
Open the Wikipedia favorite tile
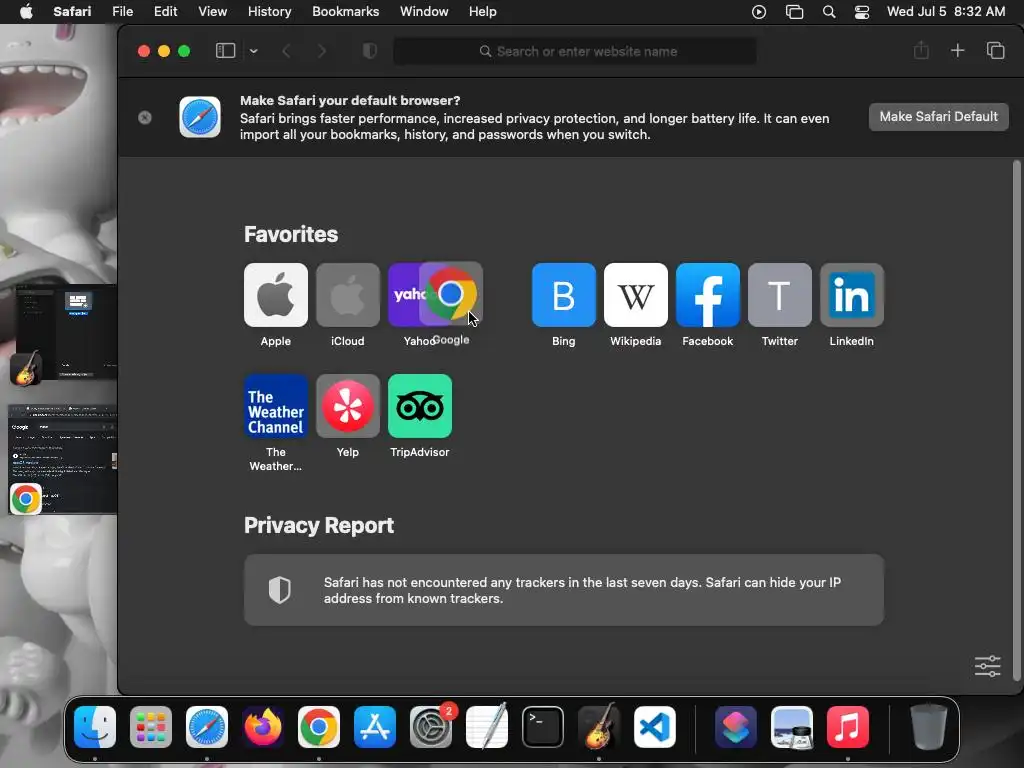635,295
